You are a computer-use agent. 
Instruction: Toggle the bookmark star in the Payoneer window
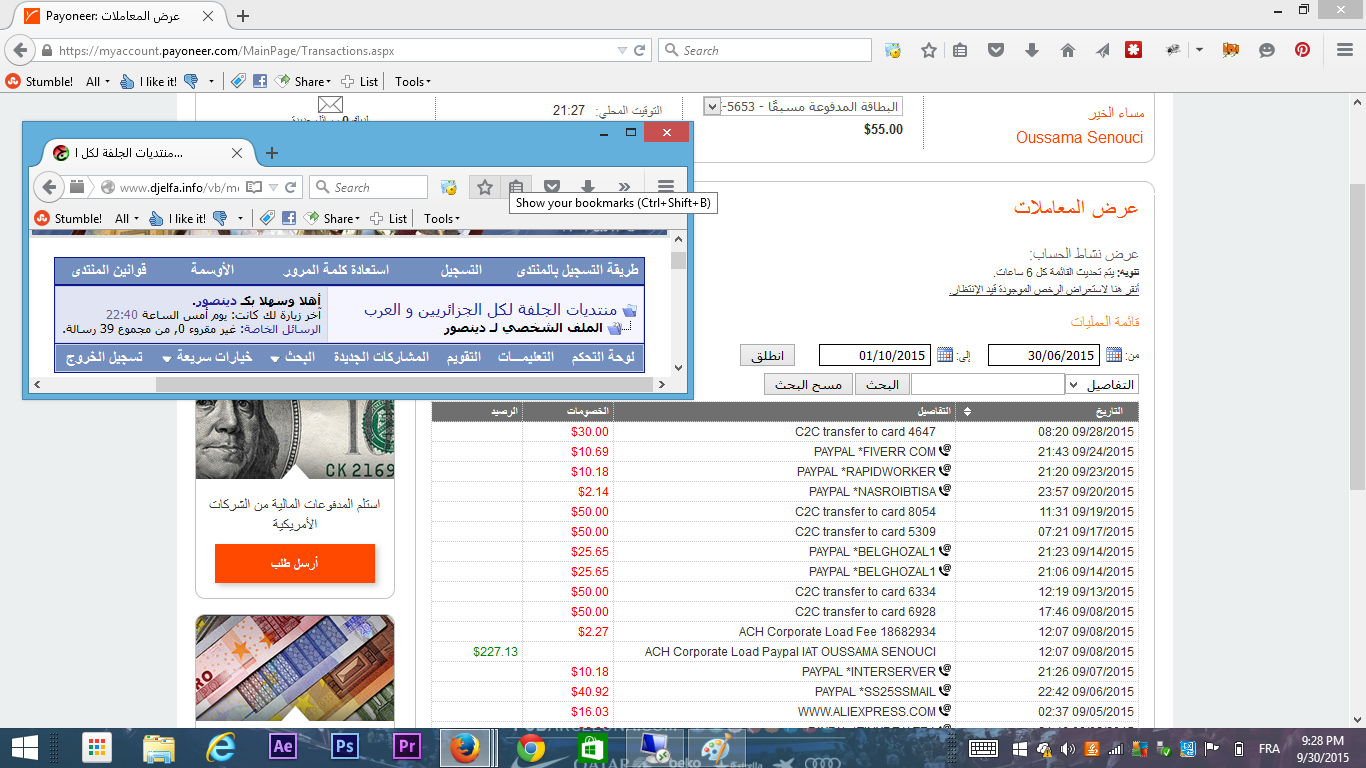[929, 50]
